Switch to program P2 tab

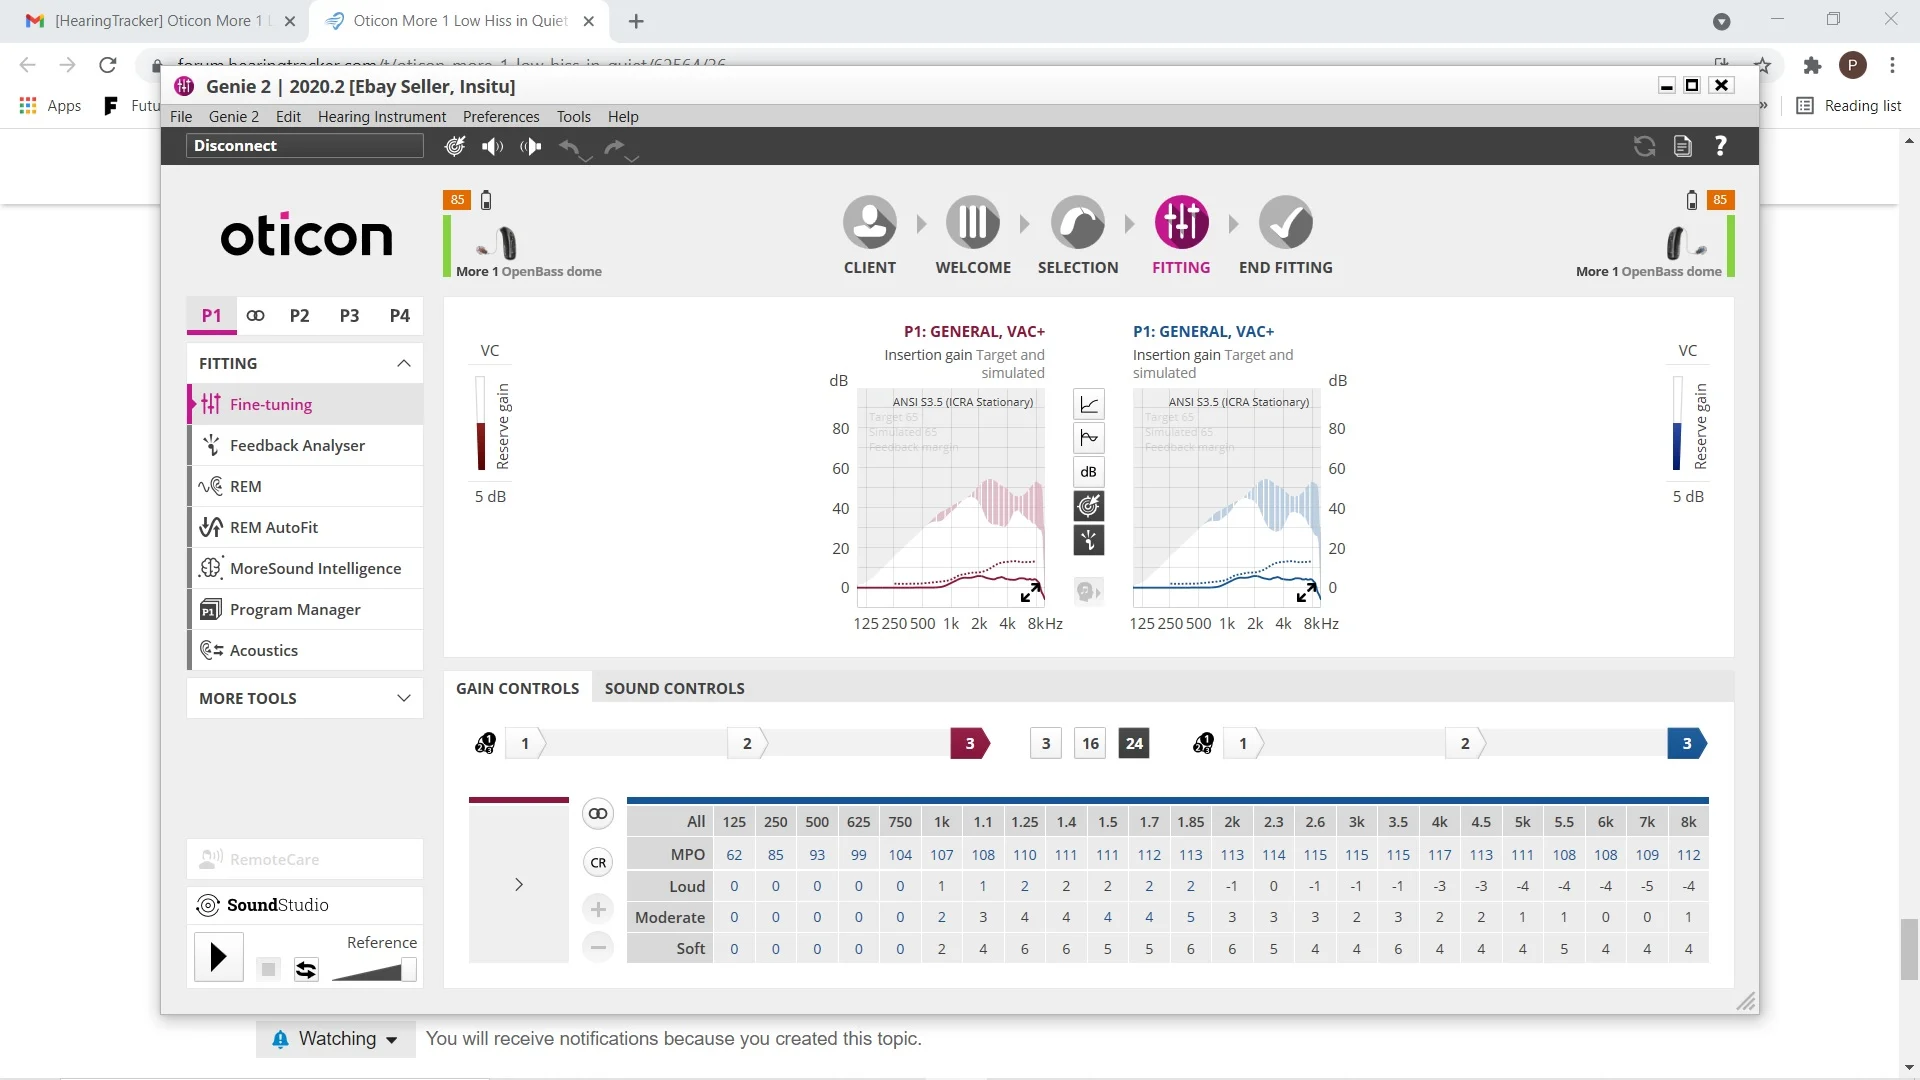(x=299, y=316)
